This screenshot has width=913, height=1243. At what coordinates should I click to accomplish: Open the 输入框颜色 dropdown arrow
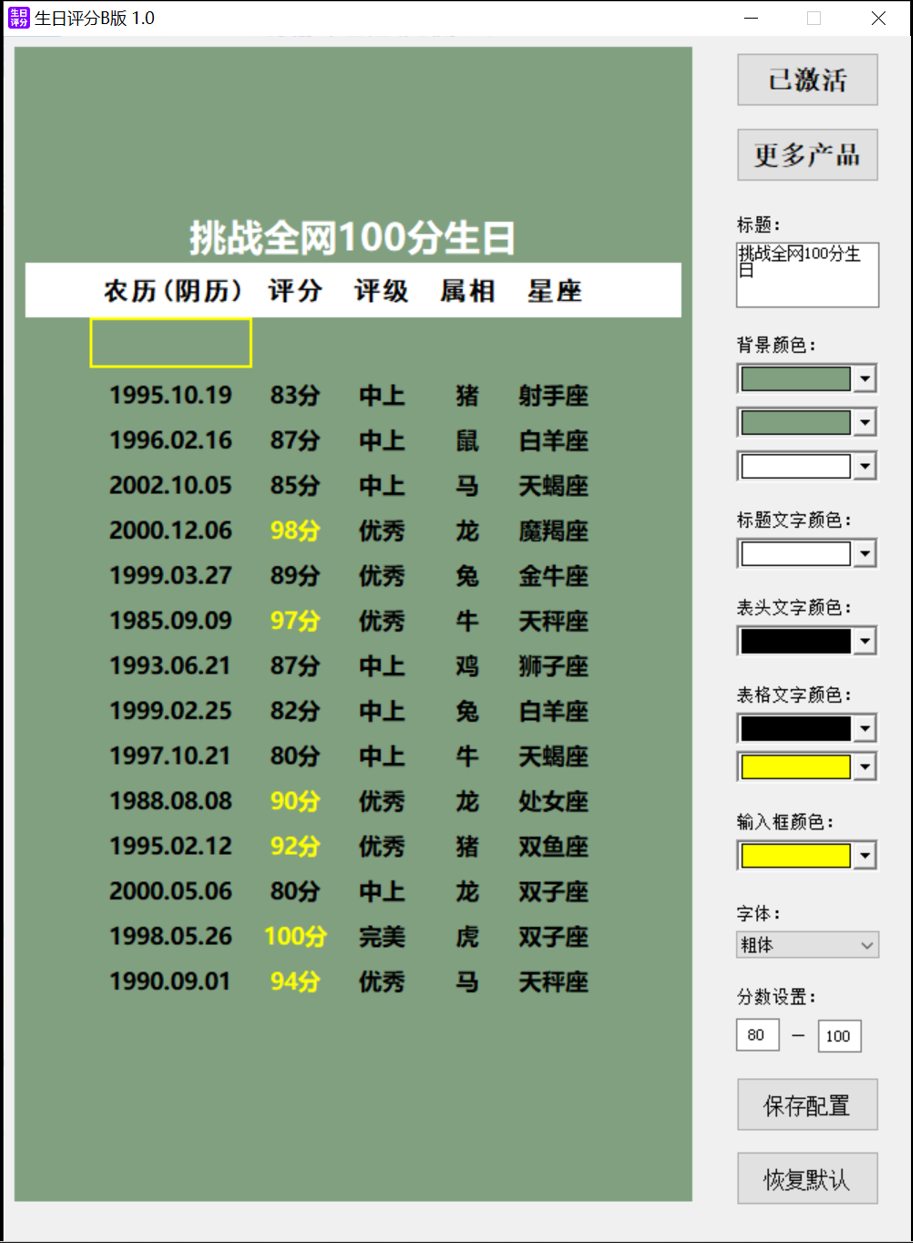[865, 855]
